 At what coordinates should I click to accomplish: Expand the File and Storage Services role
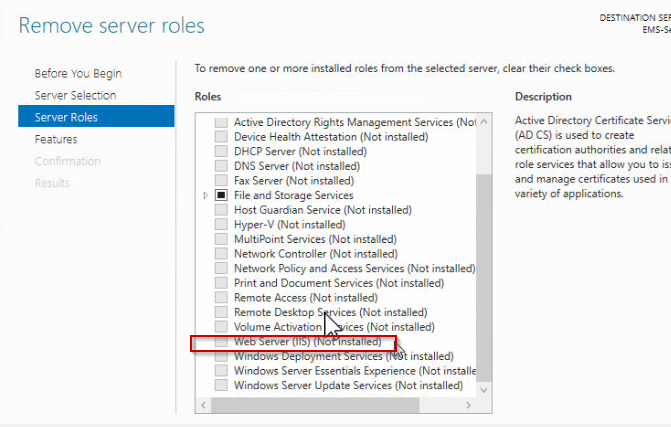click(x=205, y=196)
